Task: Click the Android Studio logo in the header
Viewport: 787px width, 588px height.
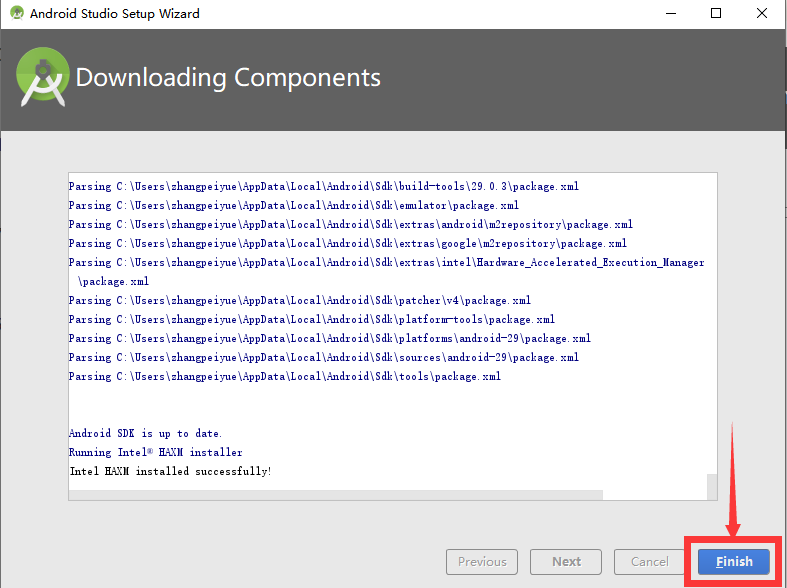Action: [43, 77]
